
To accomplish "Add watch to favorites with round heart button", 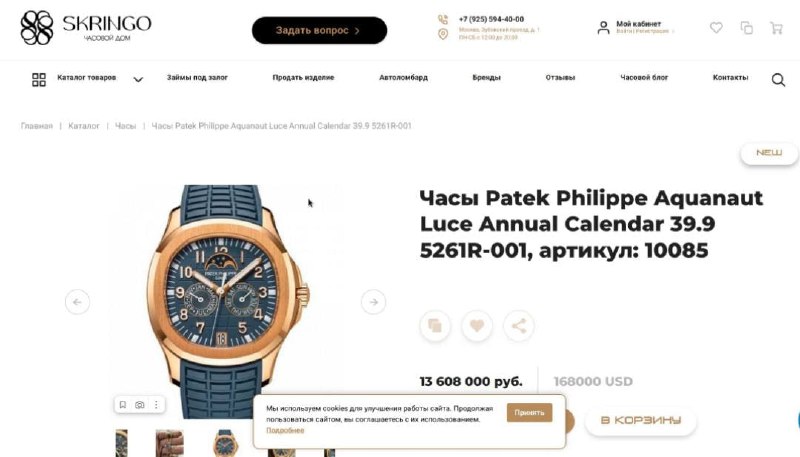I will [x=477, y=325].
